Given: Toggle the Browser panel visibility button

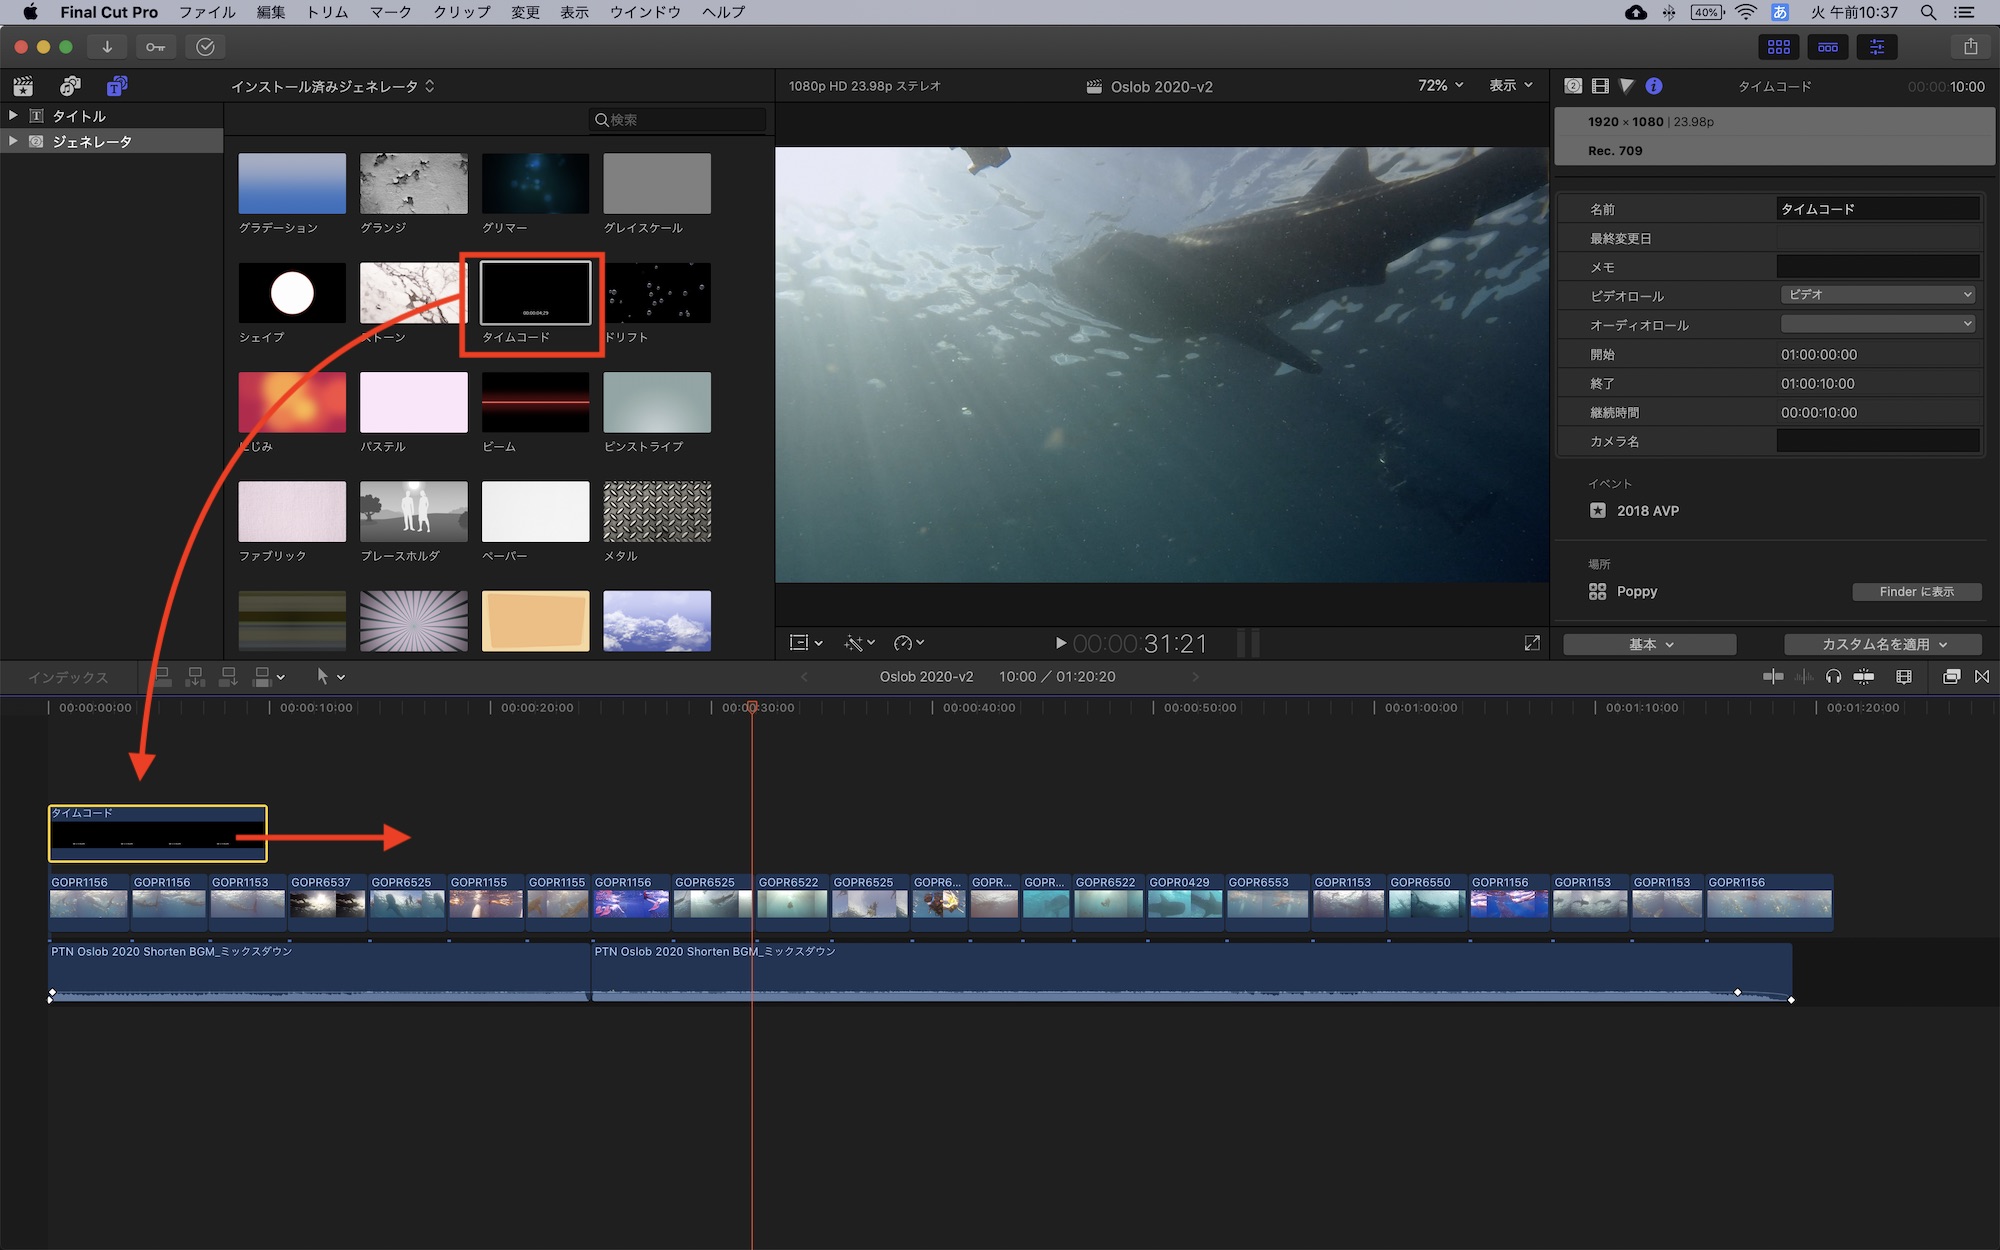Looking at the screenshot, I should click(x=1778, y=47).
